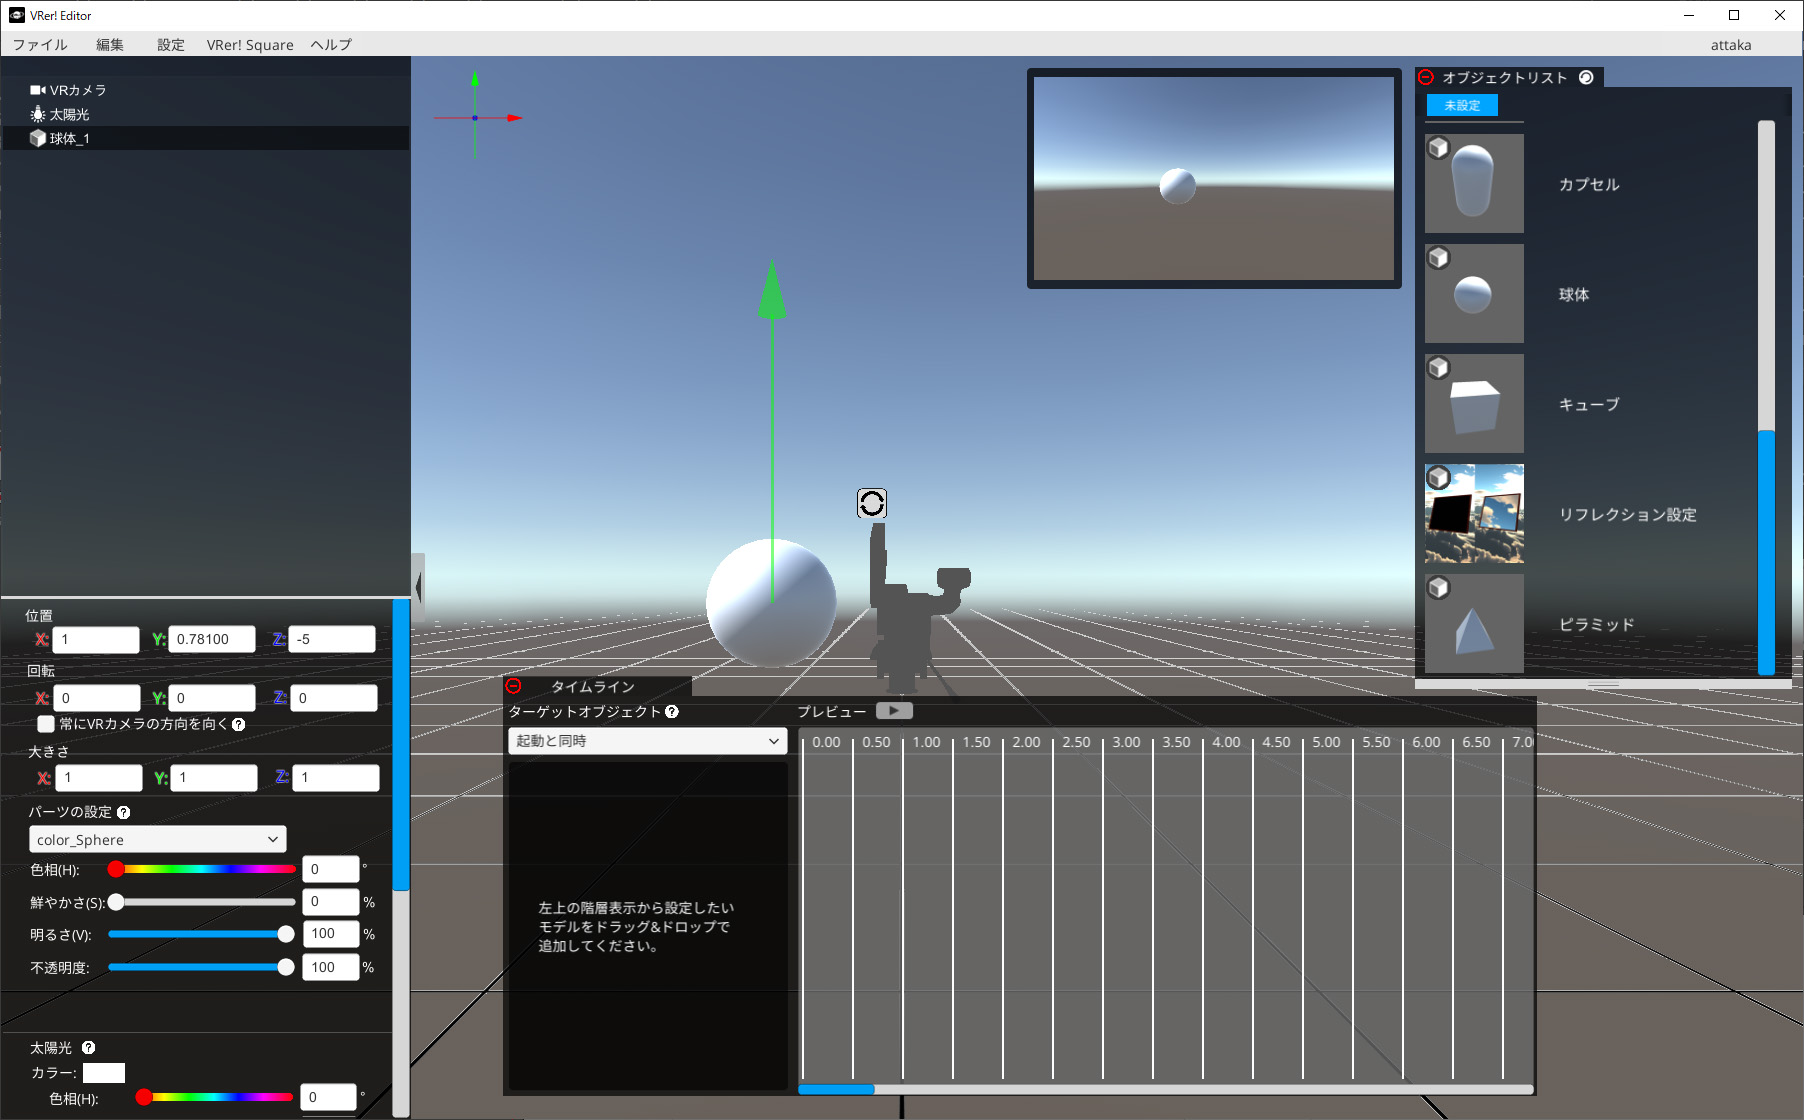Select the 太陽光 sun icon in hierarchy
This screenshot has width=1804, height=1120.
[38, 114]
